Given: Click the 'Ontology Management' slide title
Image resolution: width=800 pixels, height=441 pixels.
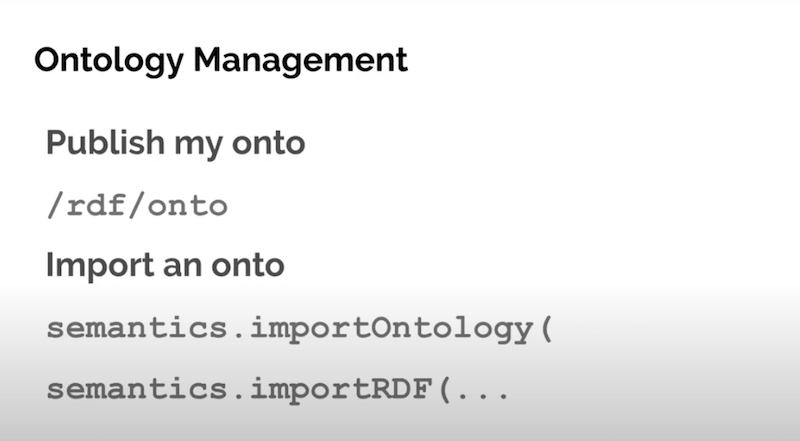Looking at the screenshot, I should pos(221,61).
